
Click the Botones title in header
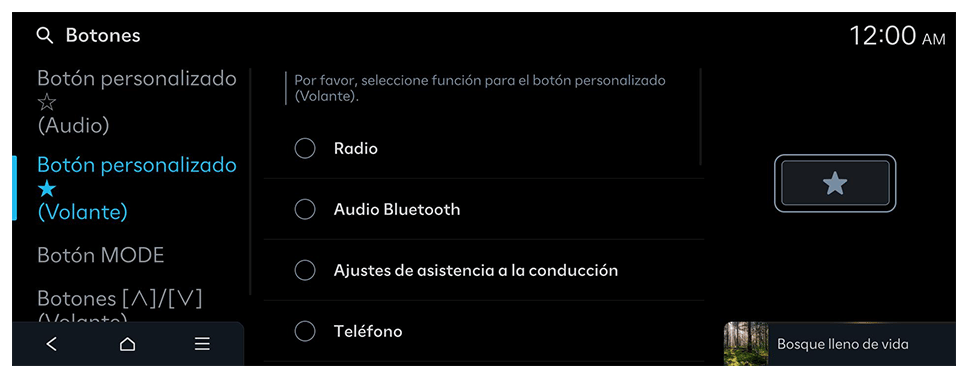(x=103, y=36)
